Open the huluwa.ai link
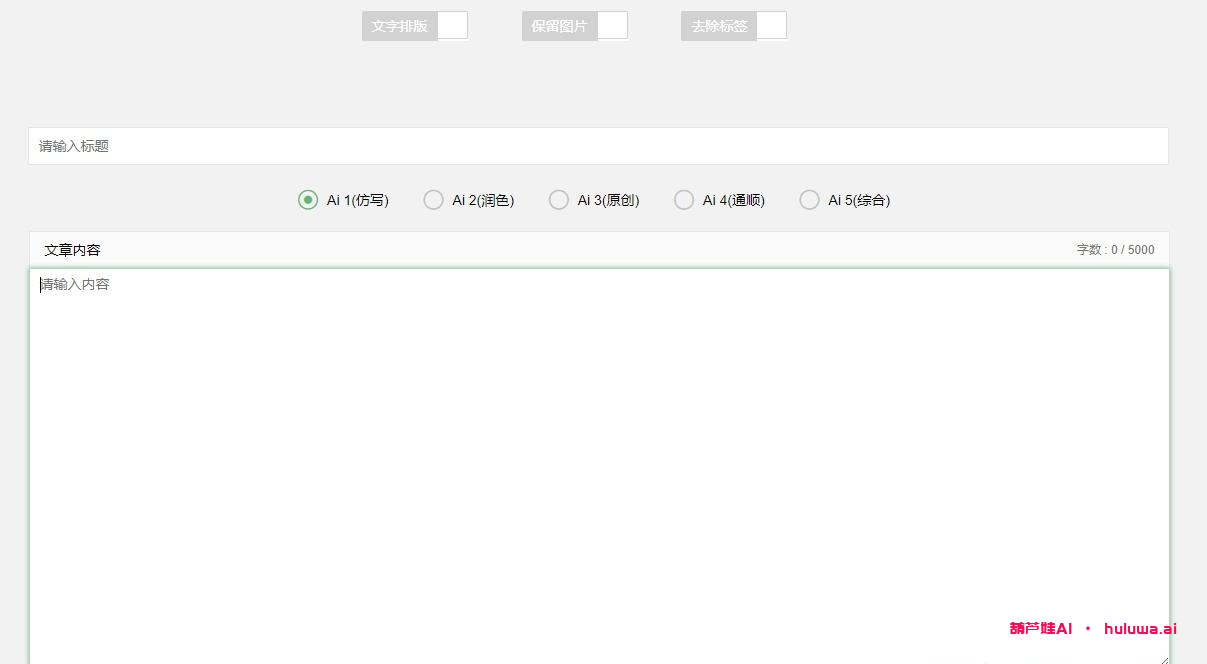The width and height of the screenshot is (1207, 664). [x=1138, y=628]
